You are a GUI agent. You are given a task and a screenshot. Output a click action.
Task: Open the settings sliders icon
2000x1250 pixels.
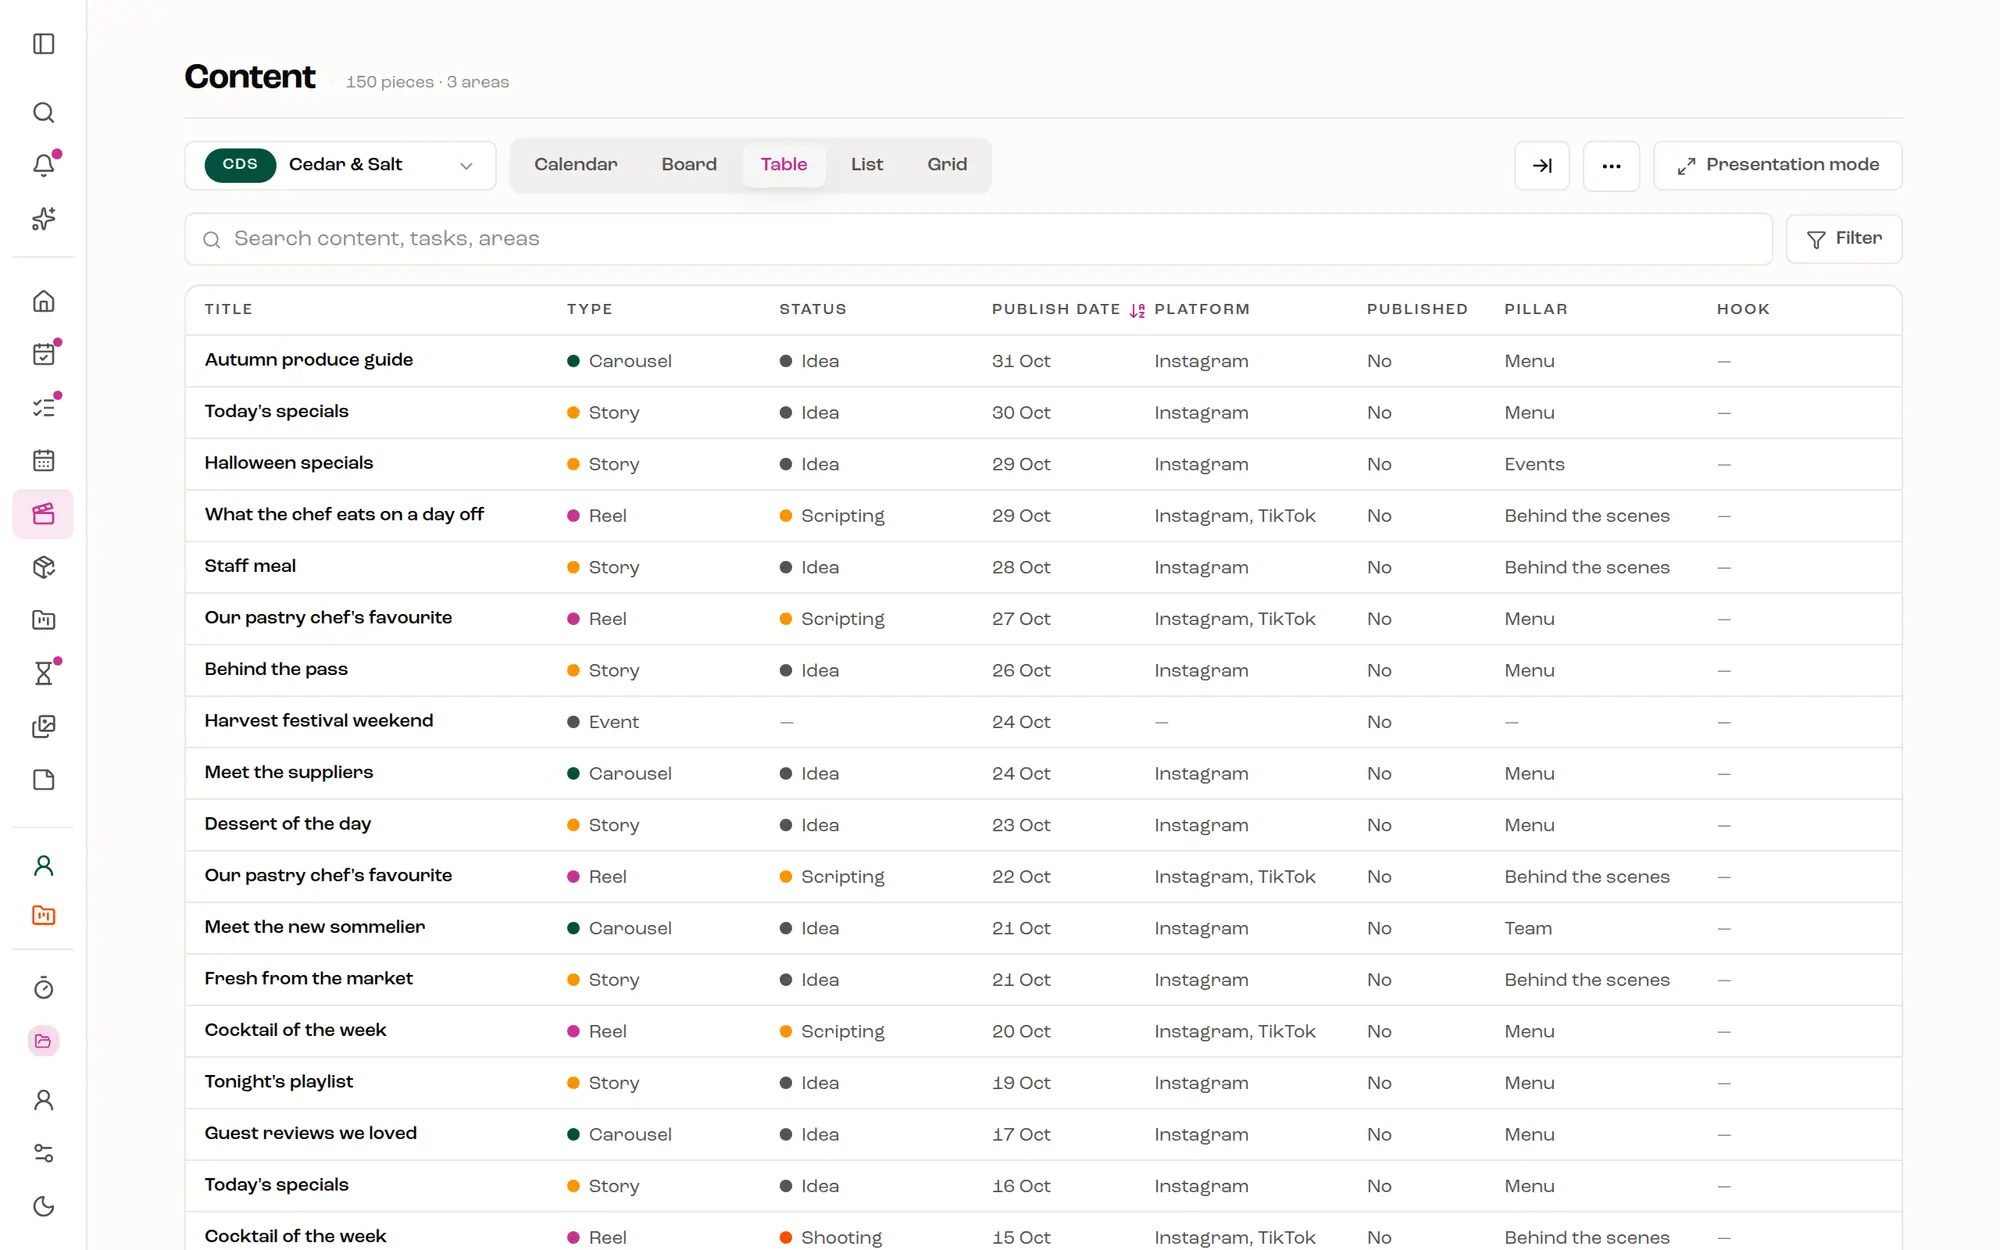coord(43,1153)
